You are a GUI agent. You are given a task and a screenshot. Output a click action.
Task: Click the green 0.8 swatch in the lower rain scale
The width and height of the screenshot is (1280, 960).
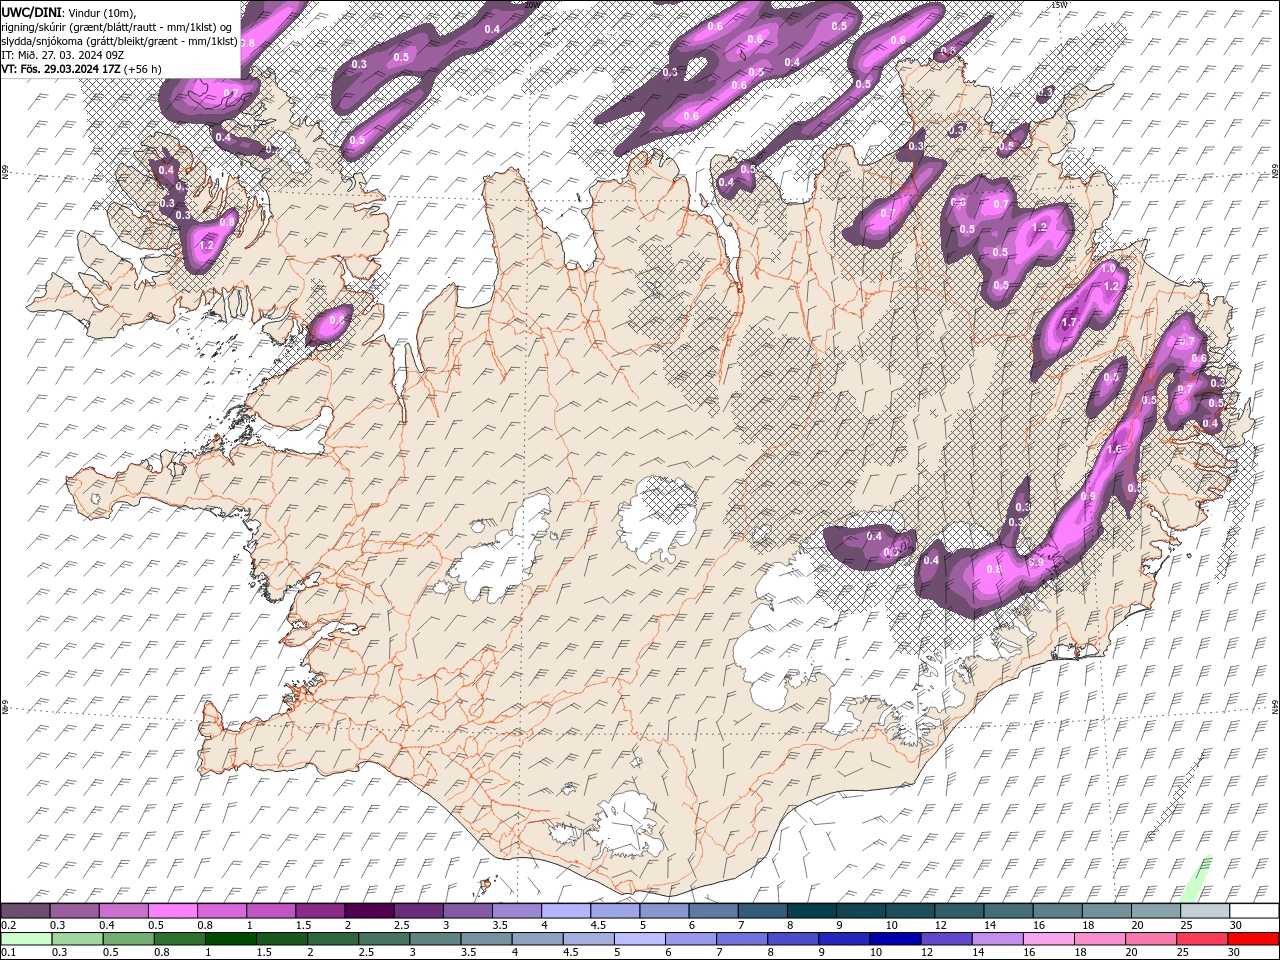(x=179, y=939)
